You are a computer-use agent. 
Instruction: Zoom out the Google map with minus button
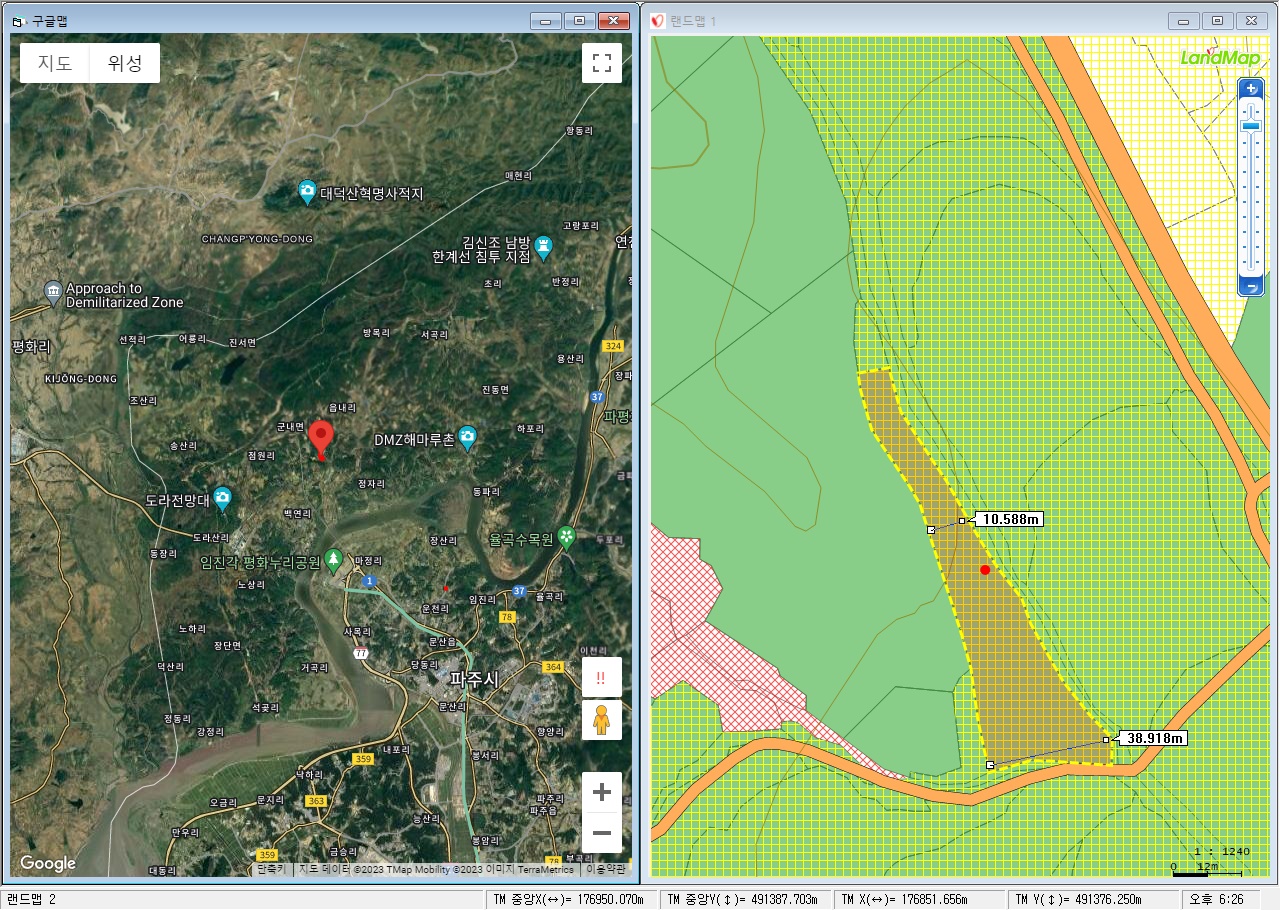point(602,832)
